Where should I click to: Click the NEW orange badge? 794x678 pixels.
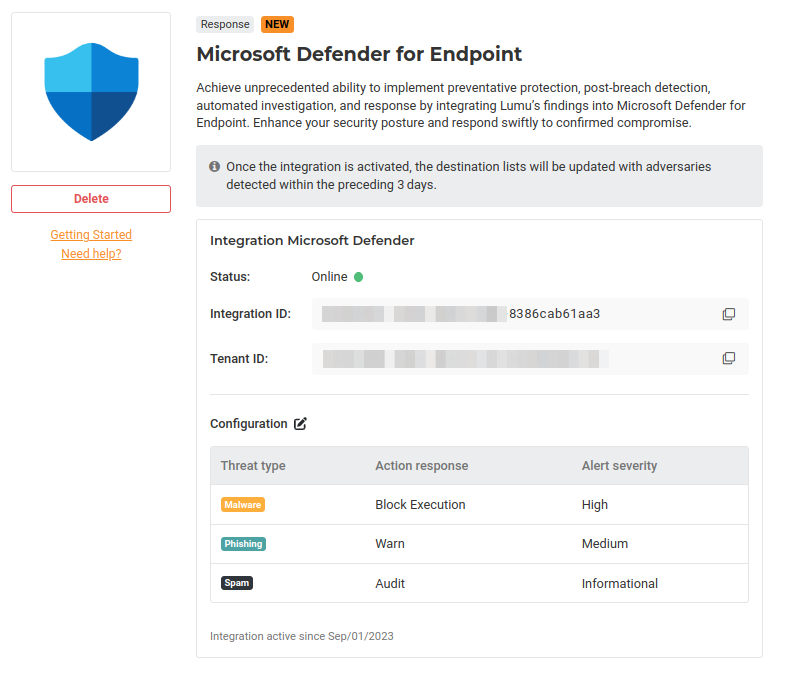pyautogui.click(x=277, y=24)
